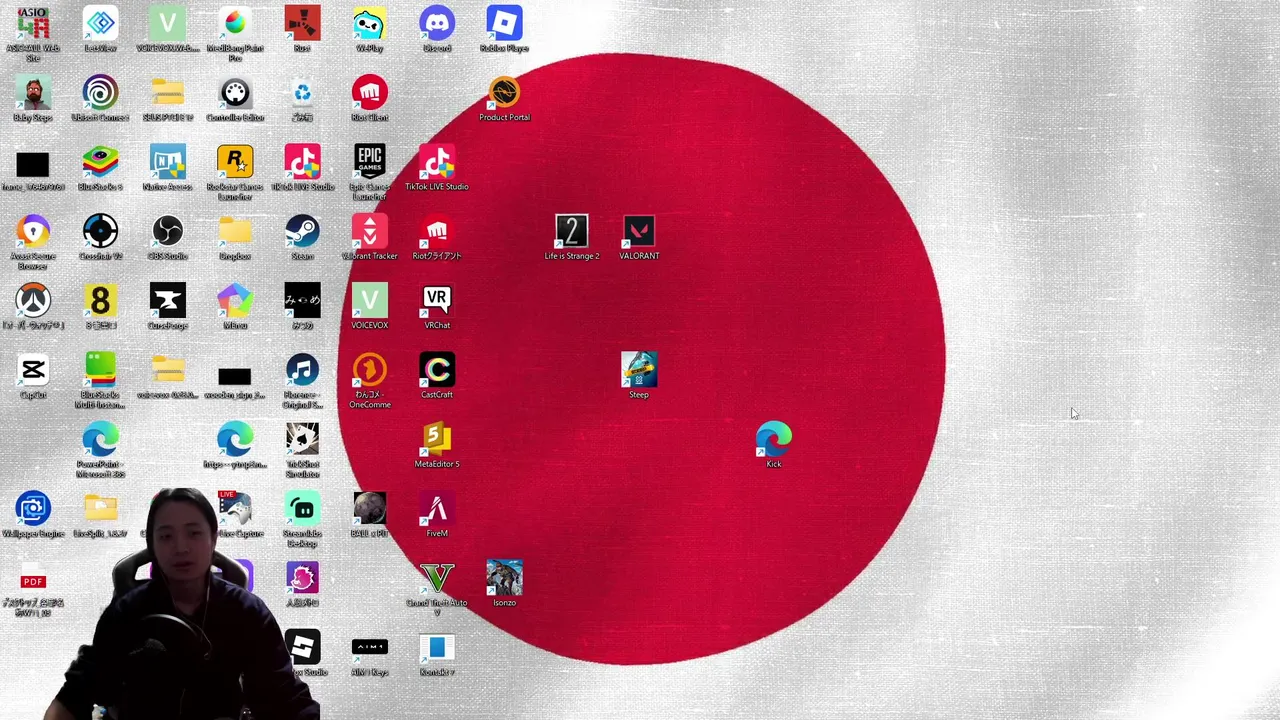
Task: Open the MetaEditor 5 icon
Action: [x=437, y=440]
